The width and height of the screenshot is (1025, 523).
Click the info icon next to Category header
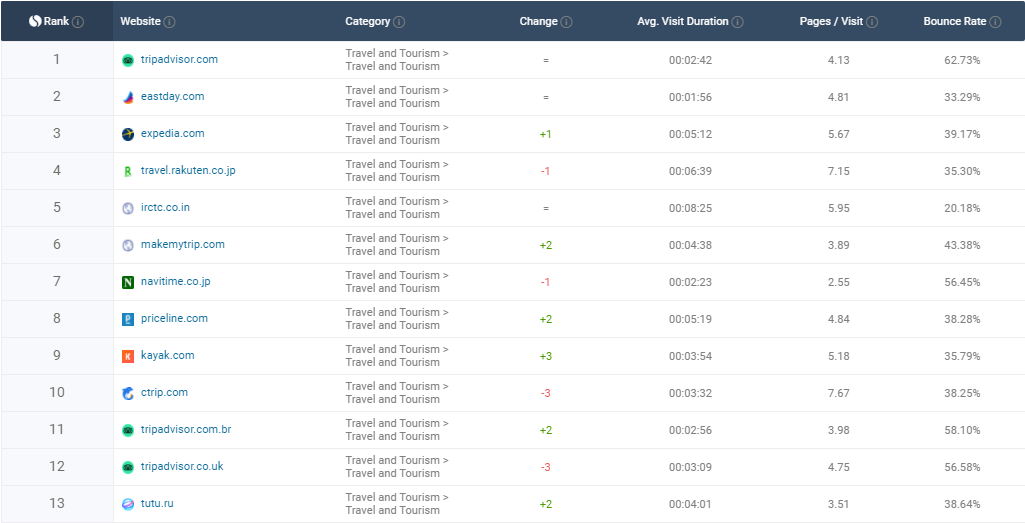point(399,22)
